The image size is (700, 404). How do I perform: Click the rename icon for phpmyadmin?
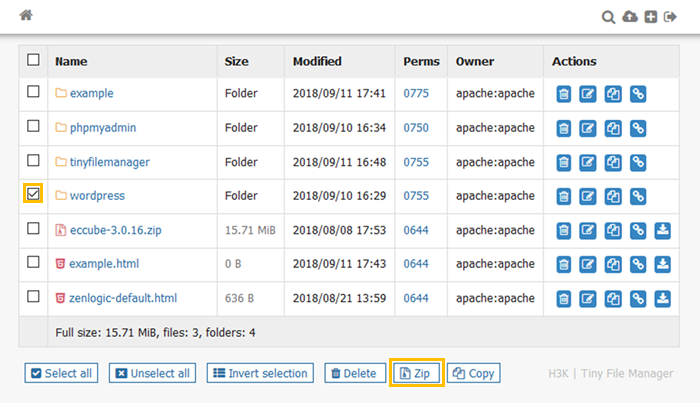coord(589,128)
